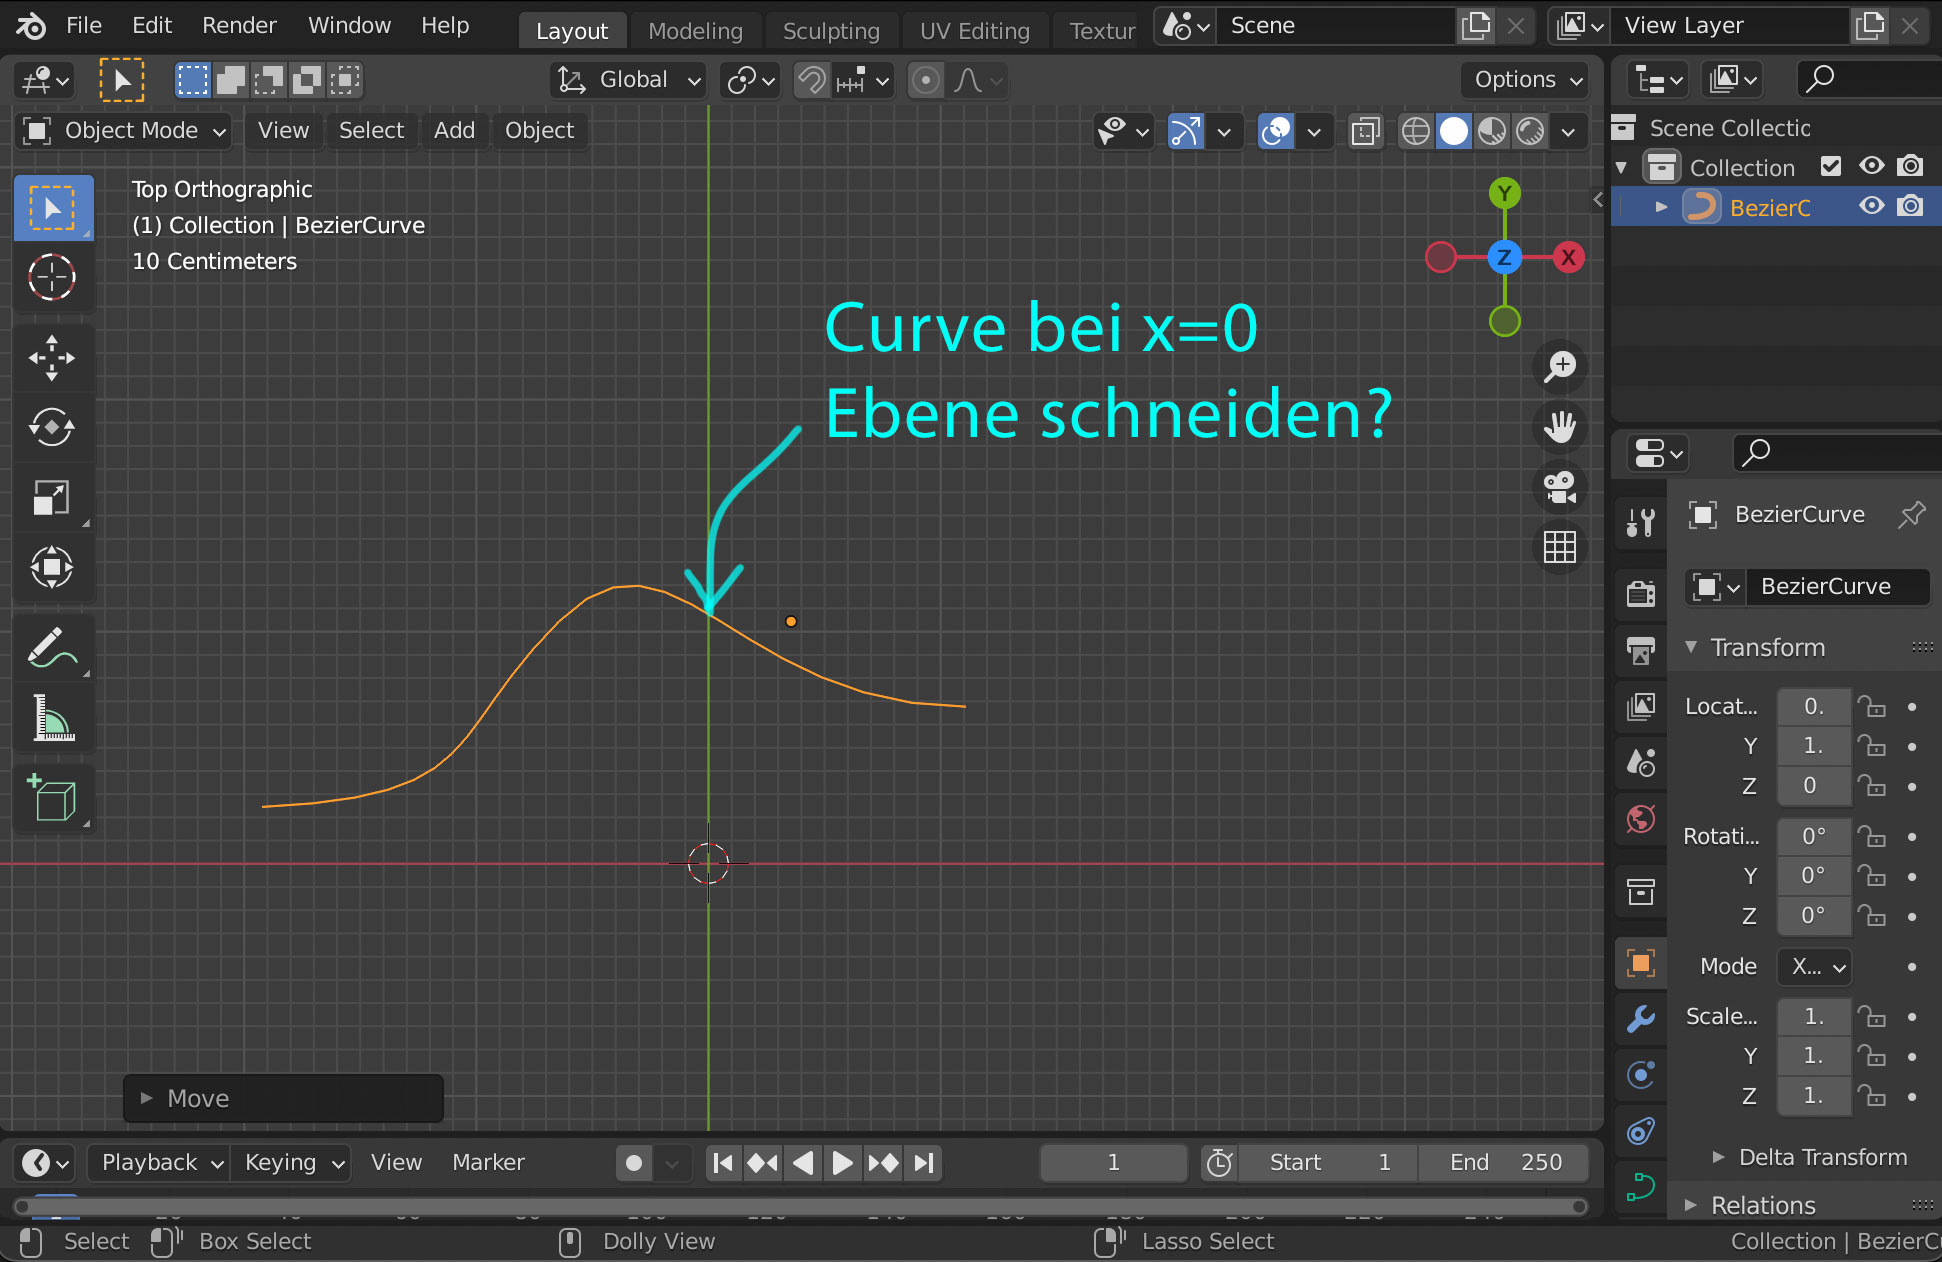Open Global transform orientation dropdown
This screenshot has height=1262, width=1942.
[628, 80]
